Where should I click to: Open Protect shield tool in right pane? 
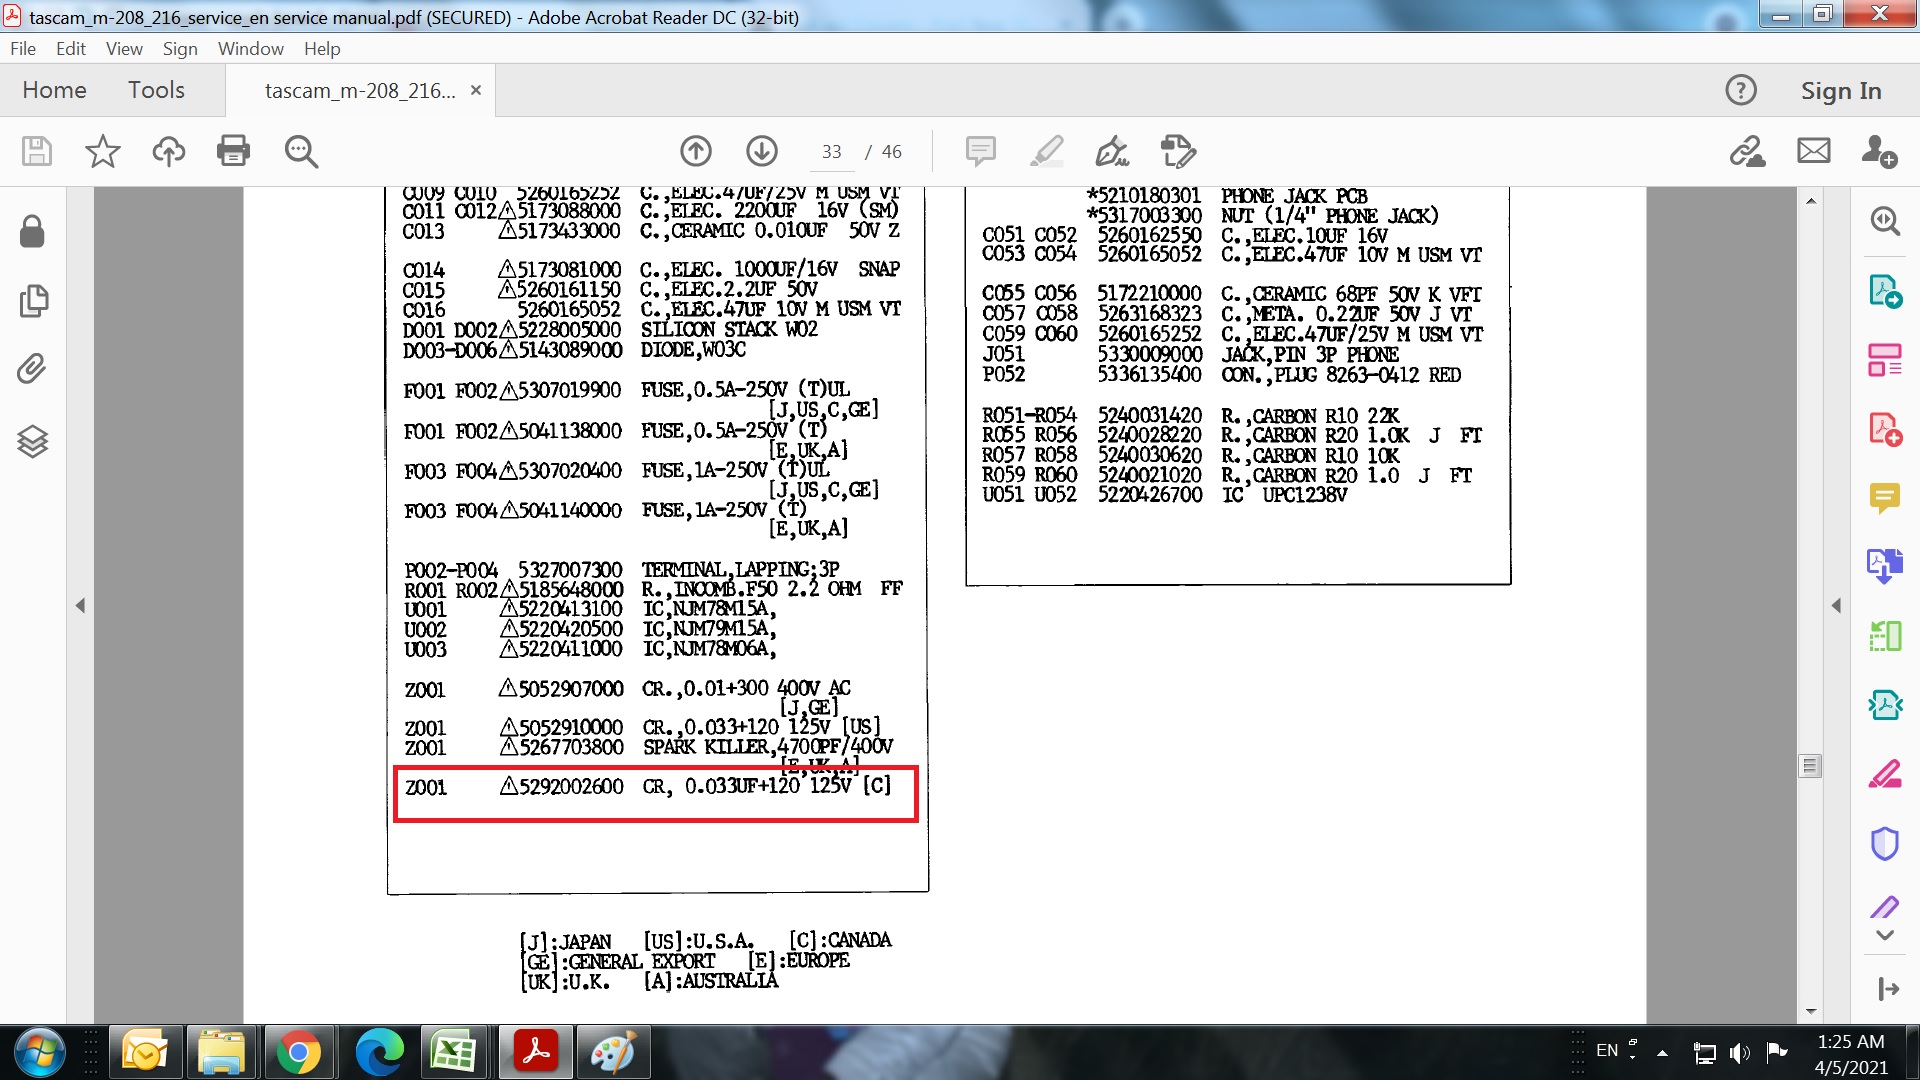[1885, 843]
